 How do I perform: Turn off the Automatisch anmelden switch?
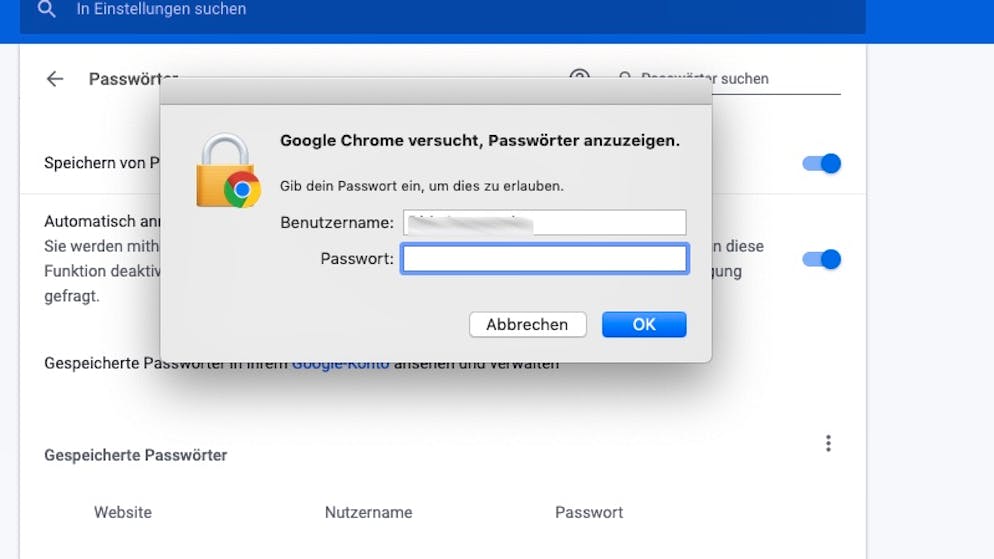point(822,260)
